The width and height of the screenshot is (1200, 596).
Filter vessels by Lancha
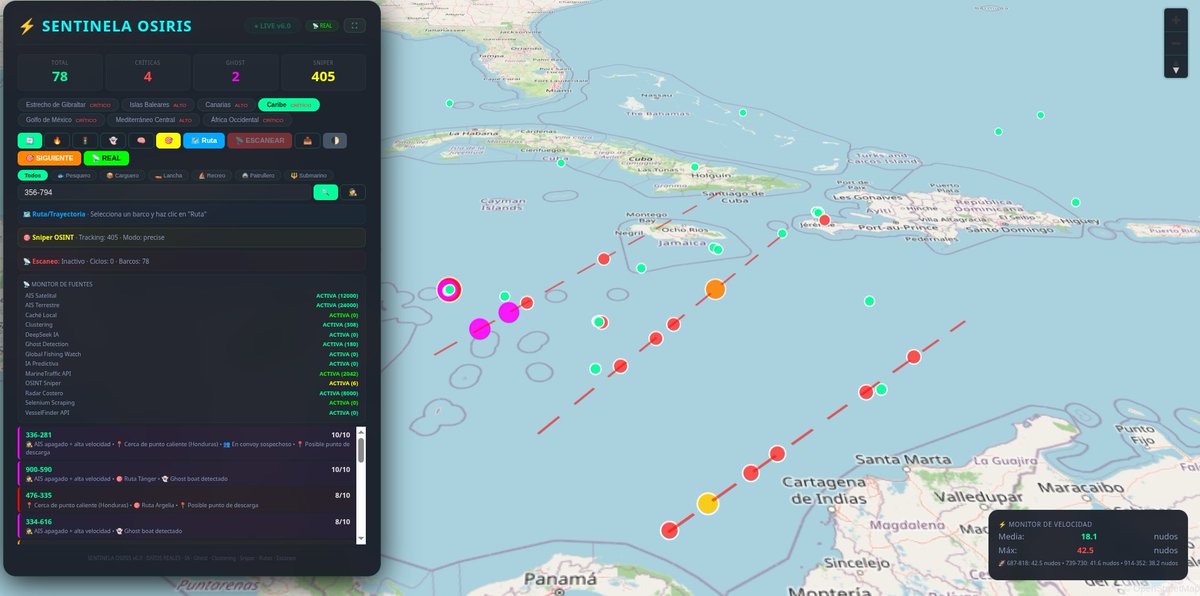pos(169,175)
